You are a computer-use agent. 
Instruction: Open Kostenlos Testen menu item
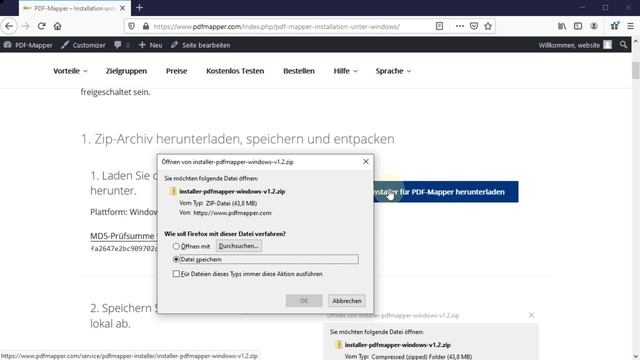tap(235, 71)
